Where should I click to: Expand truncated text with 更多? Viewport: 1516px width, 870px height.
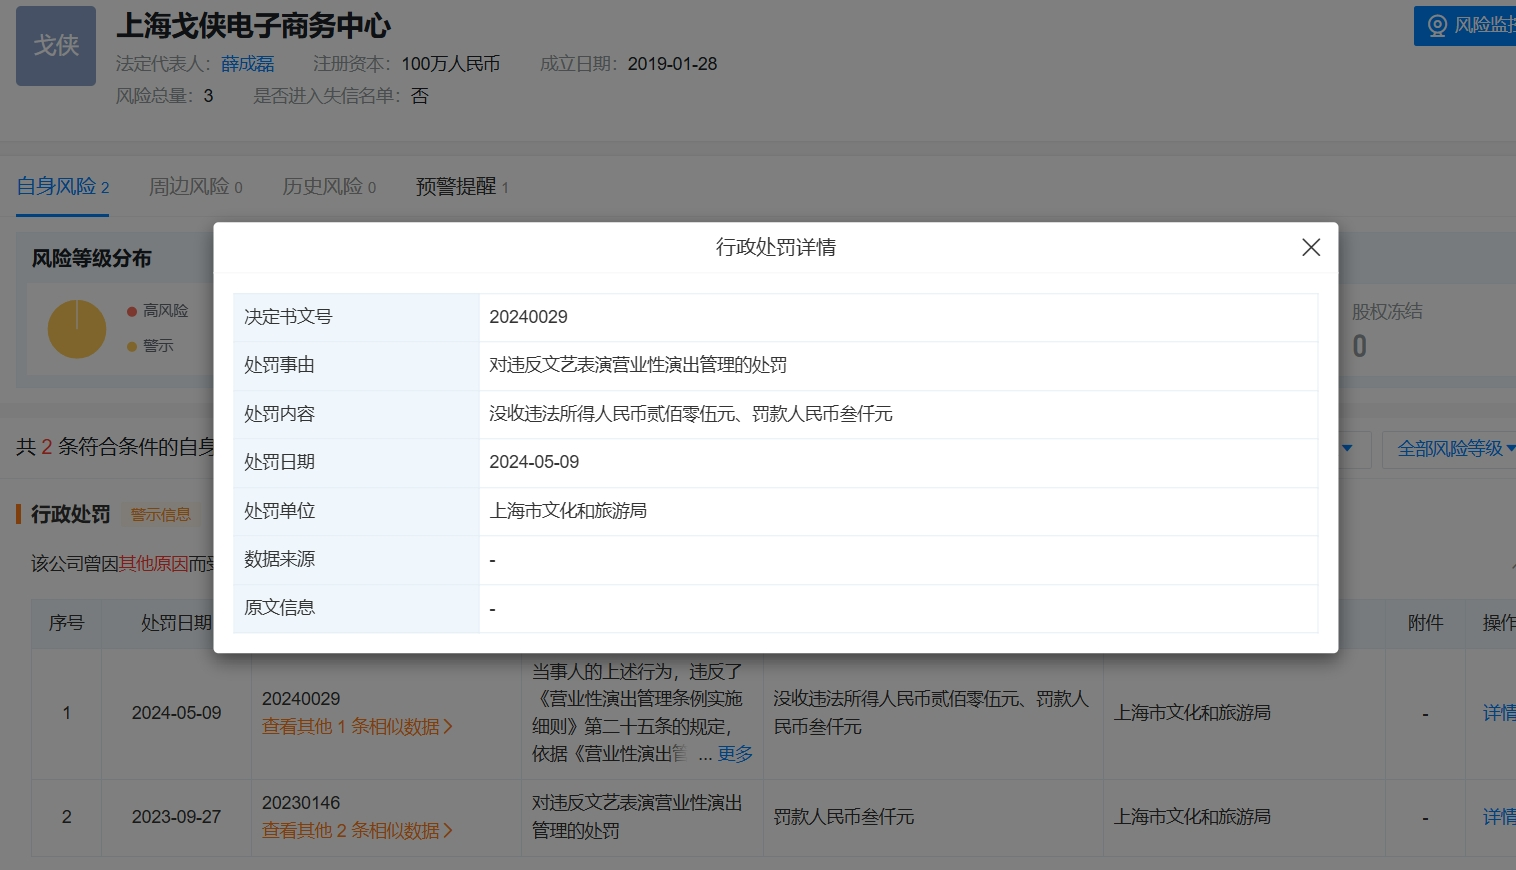[x=735, y=754]
